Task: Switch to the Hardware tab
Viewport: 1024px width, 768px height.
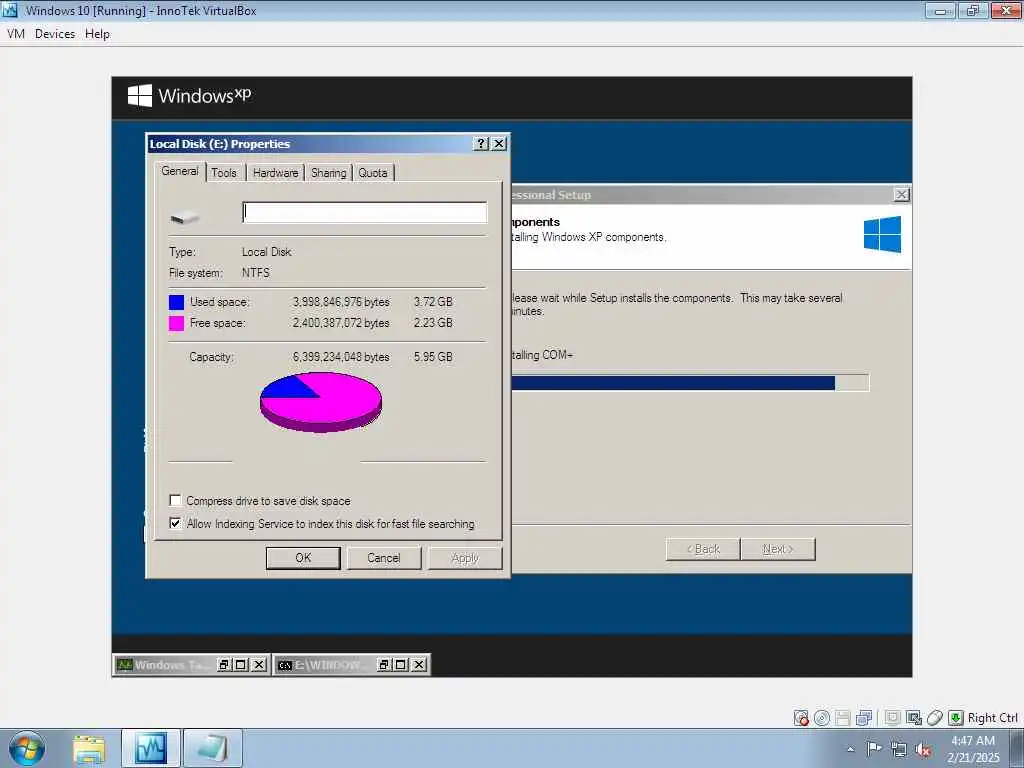Action: [x=276, y=173]
